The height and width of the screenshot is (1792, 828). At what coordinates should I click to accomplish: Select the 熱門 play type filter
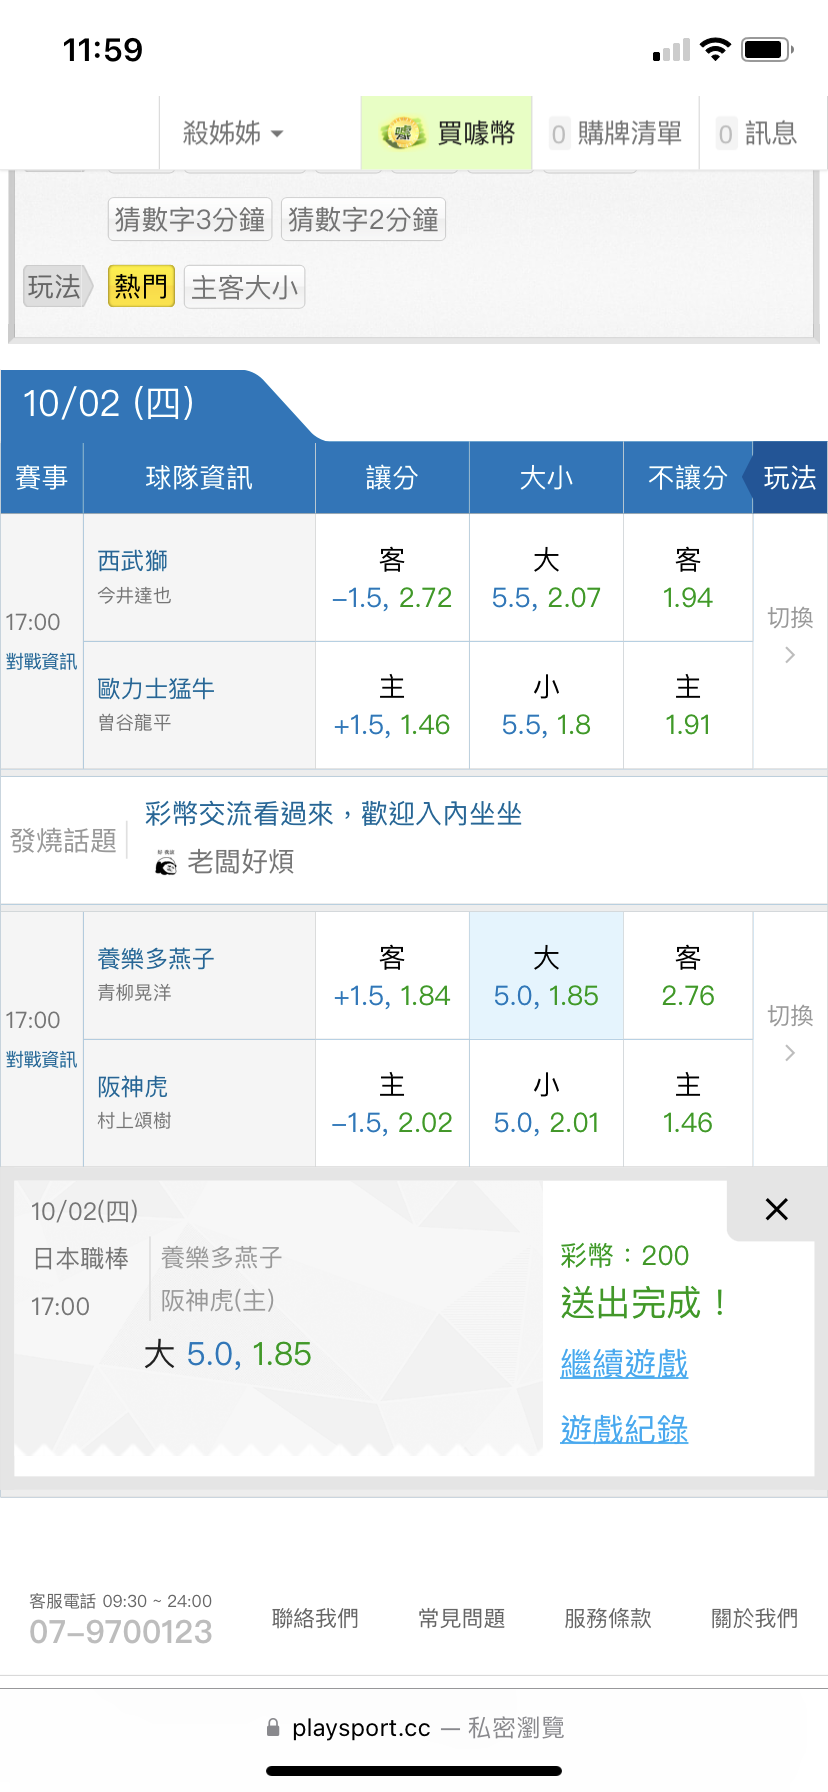141,287
